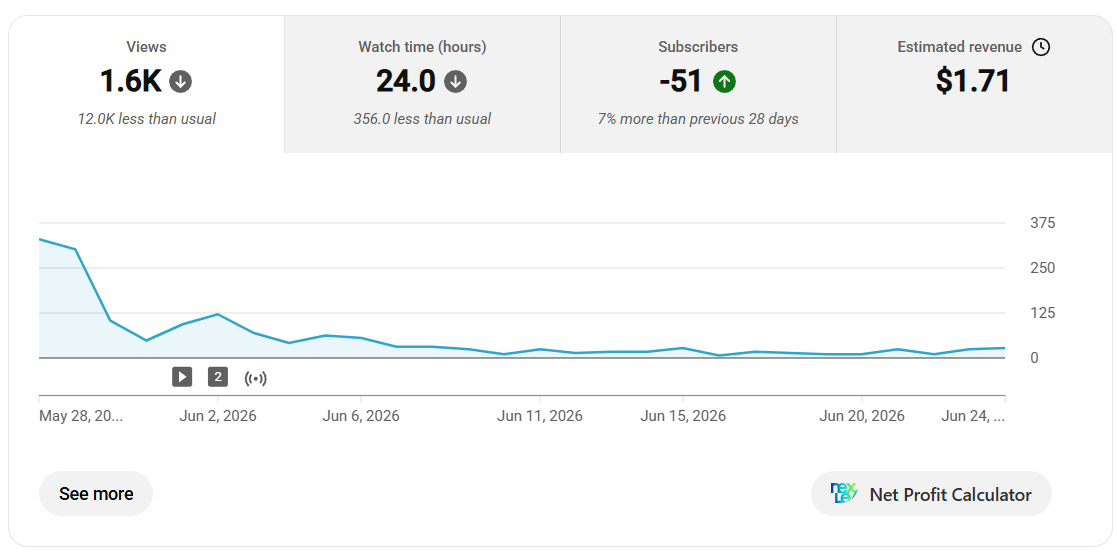This screenshot has width=1117, height=555.
Task: Click the green up arrow by Subscribers
Action: (x=724, y=82)
